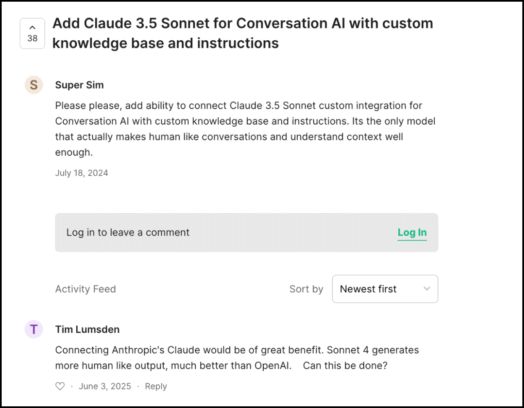
Task: Open the Newest first sort dropdown
Action: (x=385, y=289)
